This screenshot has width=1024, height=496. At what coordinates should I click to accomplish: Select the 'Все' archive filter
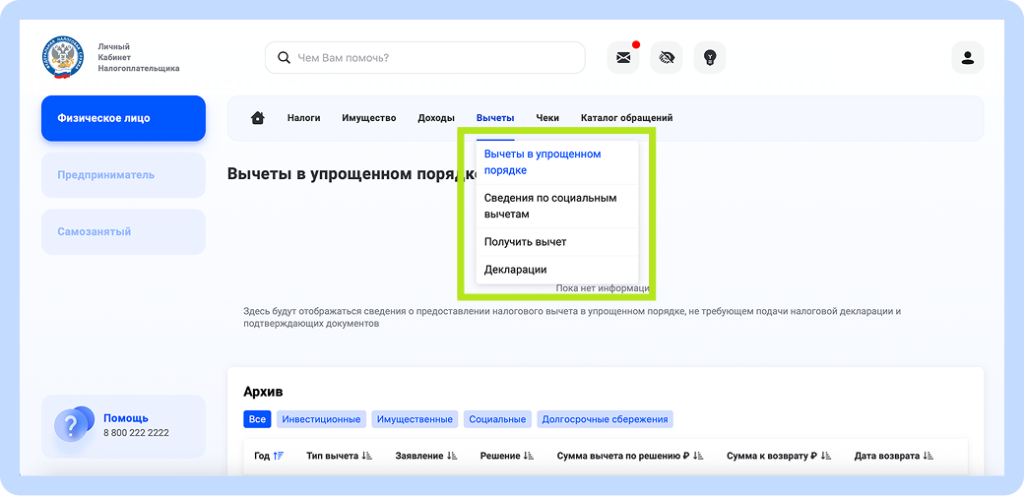click(257, 419)
